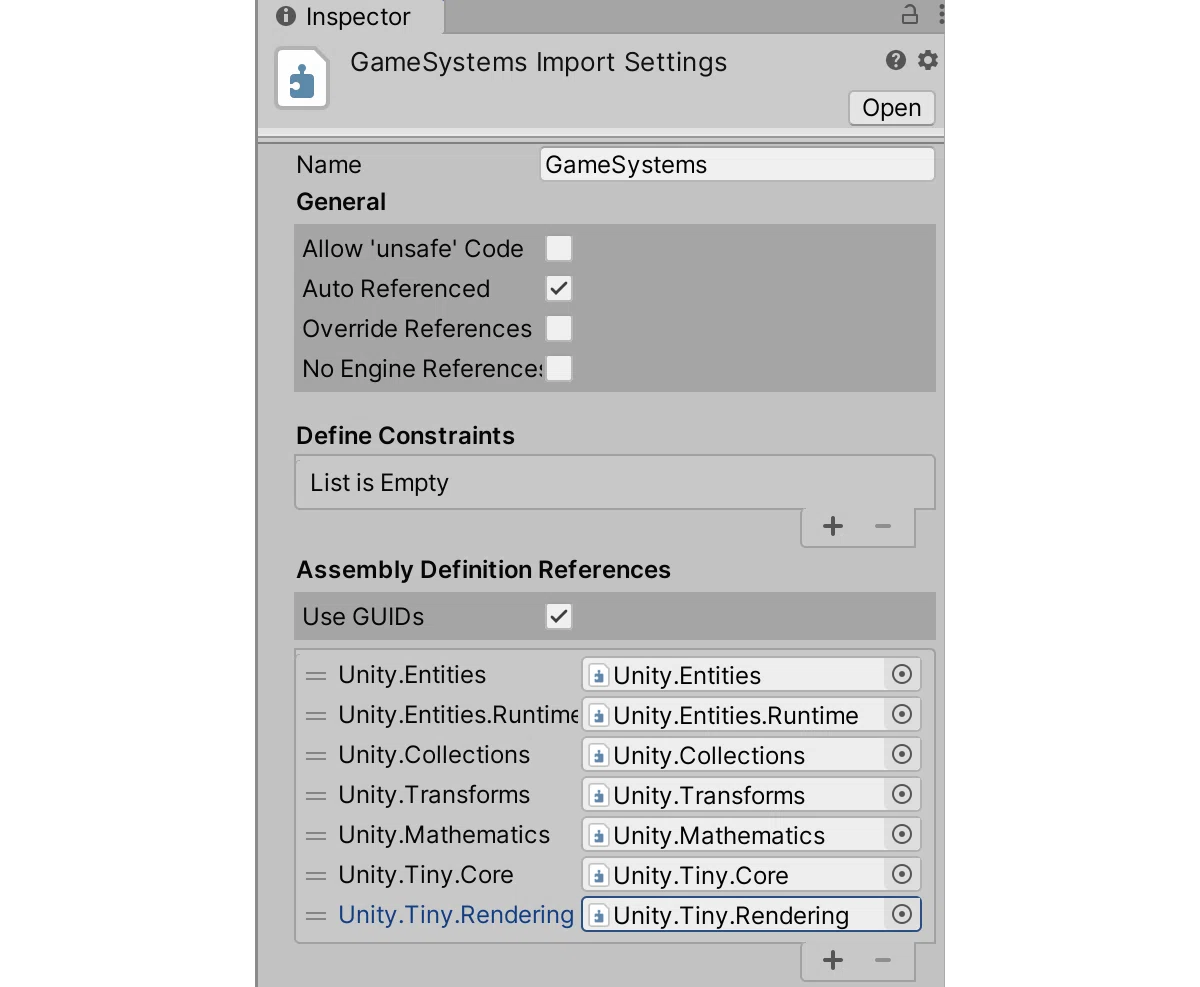The width and height of the screenshot is (1200, 987).
Task: Grab drag handle of Unity.Mathematics row
Action: 316,836
